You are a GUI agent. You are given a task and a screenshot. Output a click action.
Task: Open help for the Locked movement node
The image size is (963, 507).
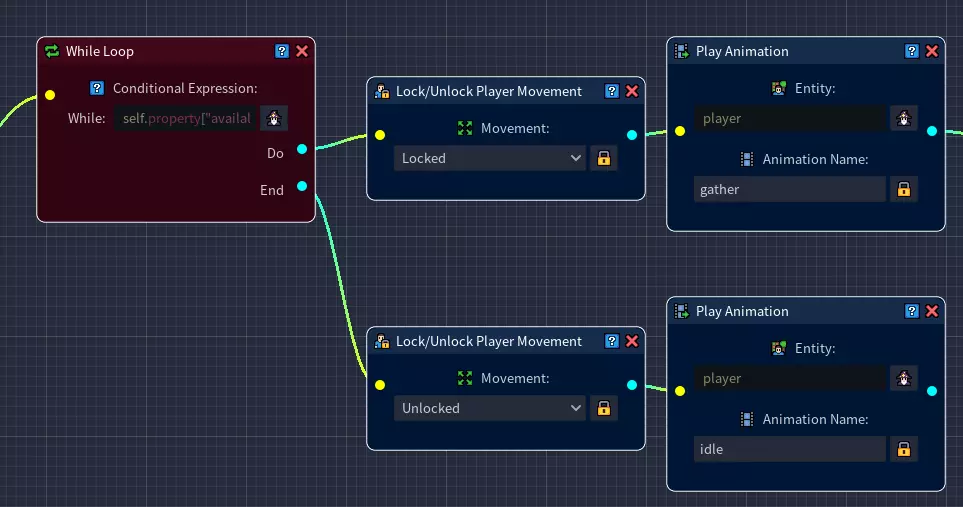click(612, 91)
